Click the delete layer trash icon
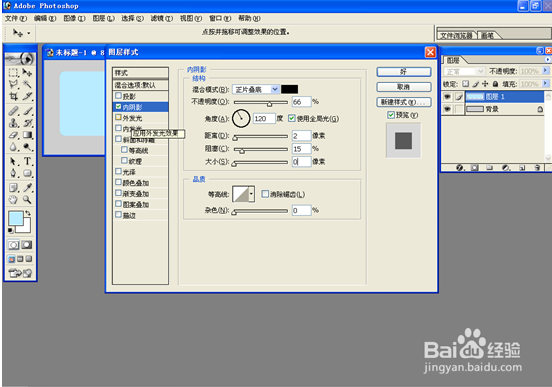The image size is (552, 387). [x=537, y=168]
